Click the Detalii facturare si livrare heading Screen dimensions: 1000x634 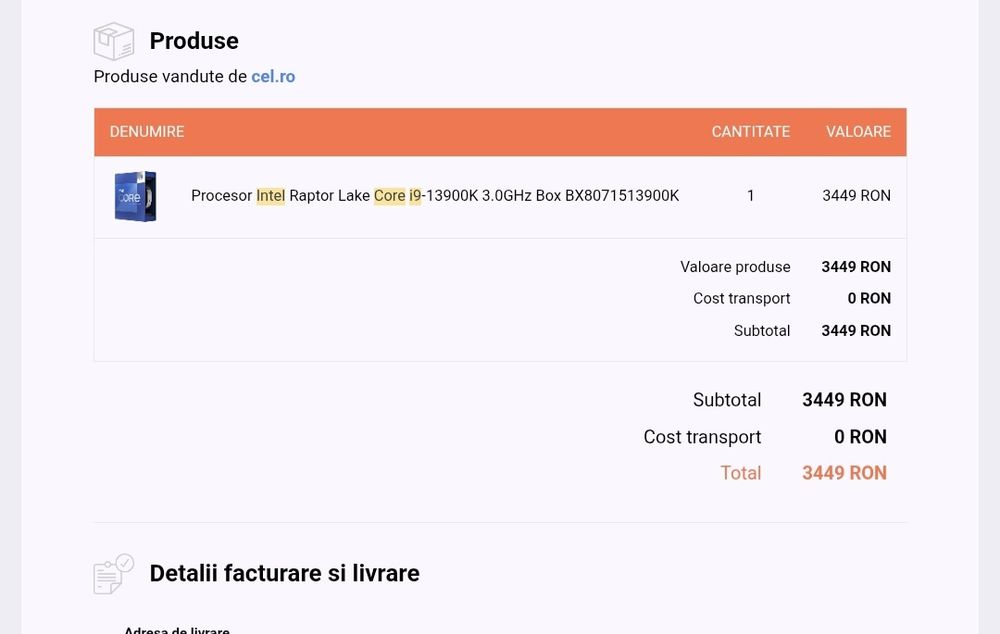click(x=284, y=573)
